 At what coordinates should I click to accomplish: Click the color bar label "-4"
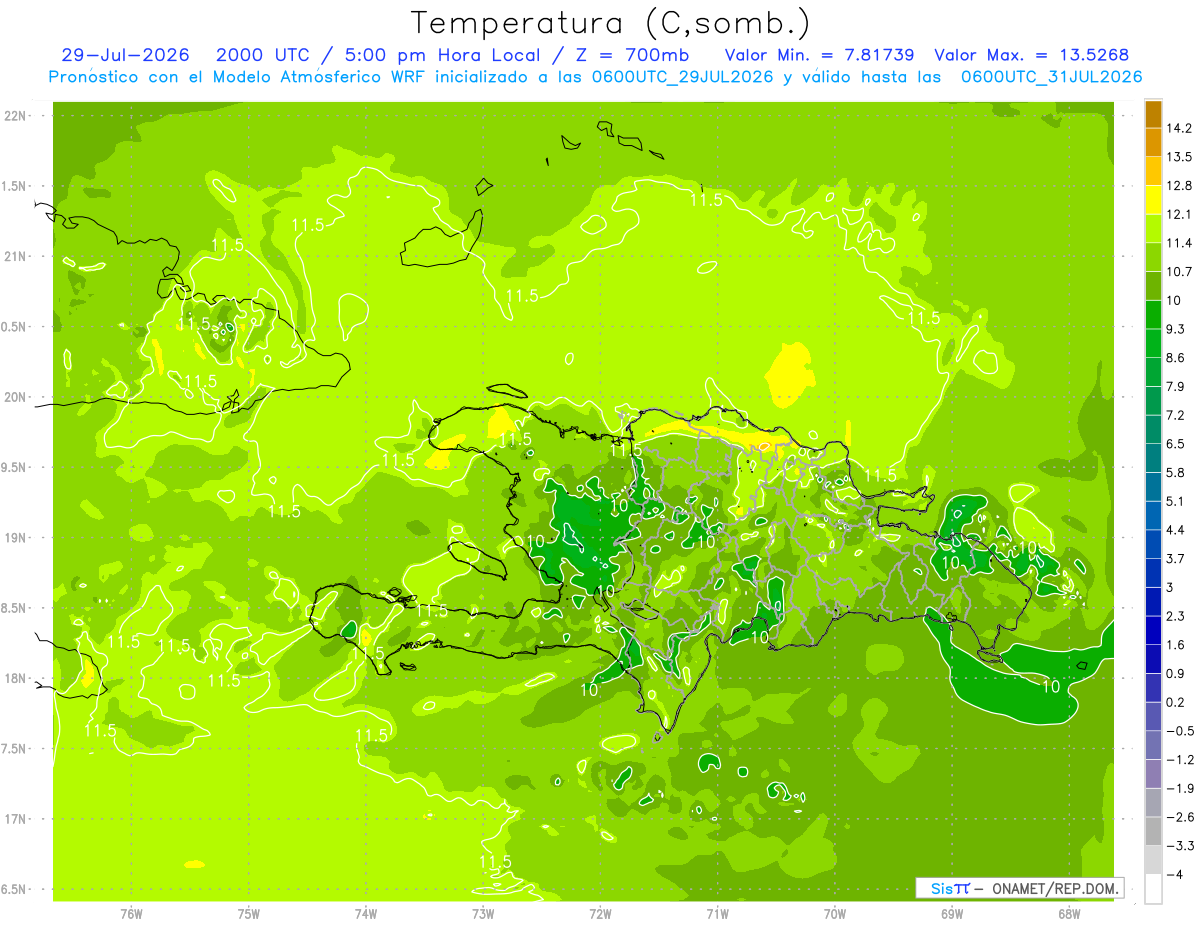(x=1176, y=874)
